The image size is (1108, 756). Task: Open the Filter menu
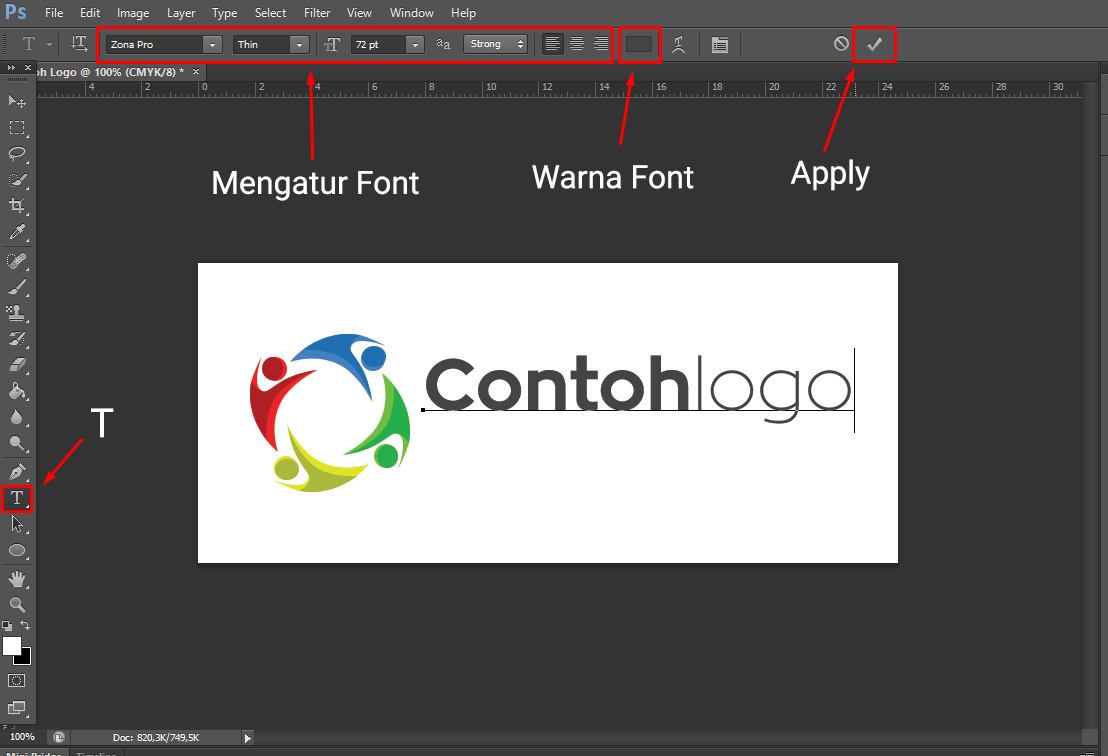(x=316, y=13)
